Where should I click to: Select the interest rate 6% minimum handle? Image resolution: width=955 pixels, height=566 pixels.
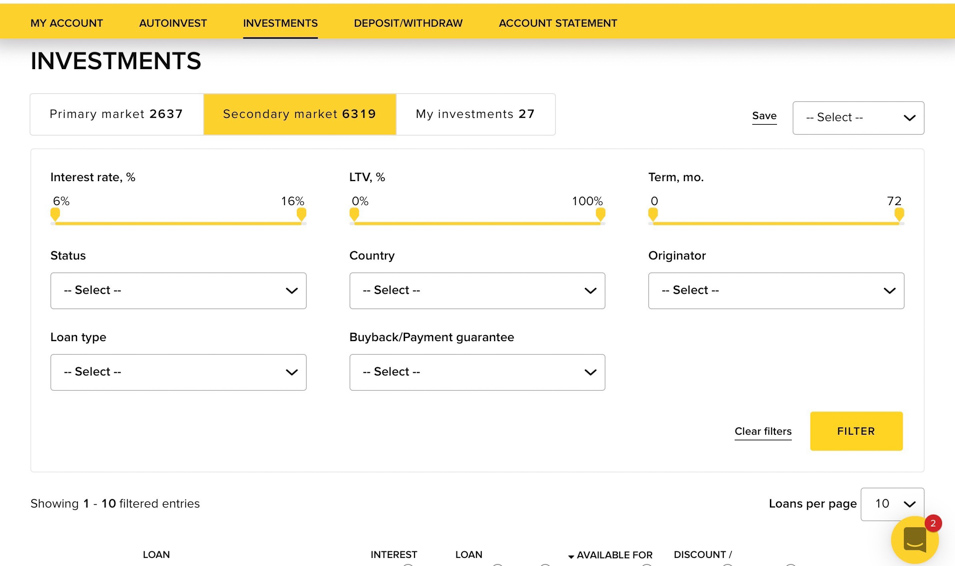(x=55, y=214)
